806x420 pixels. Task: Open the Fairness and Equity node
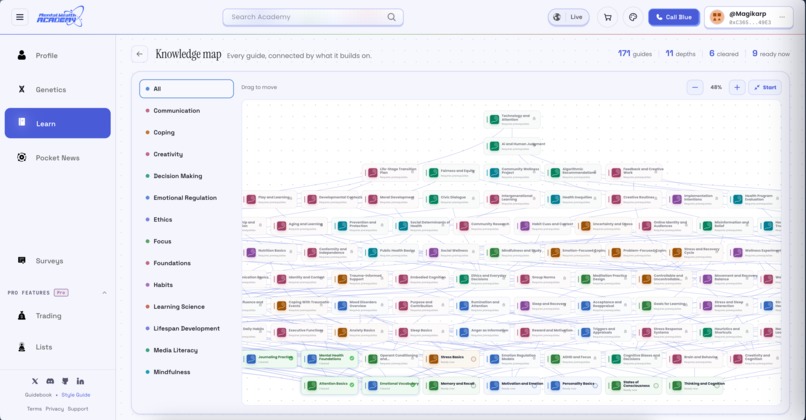click(452, 173)
